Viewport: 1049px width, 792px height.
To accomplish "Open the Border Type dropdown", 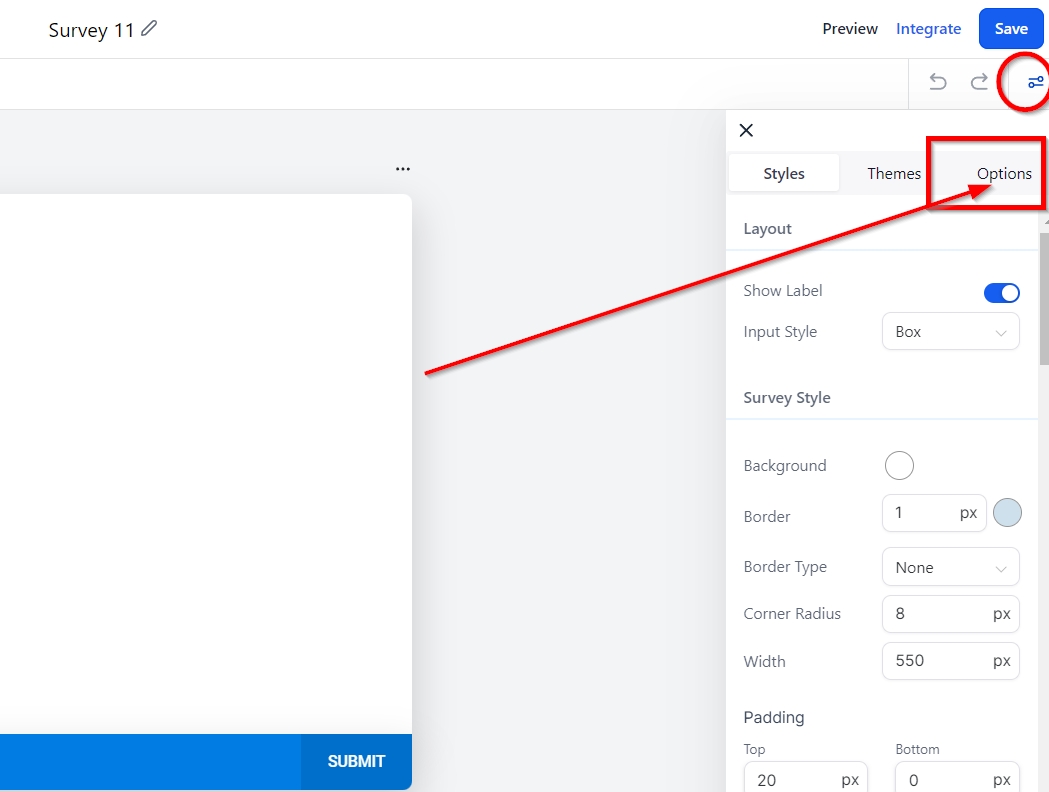I will pyautogui.click(x=950, y=567).
